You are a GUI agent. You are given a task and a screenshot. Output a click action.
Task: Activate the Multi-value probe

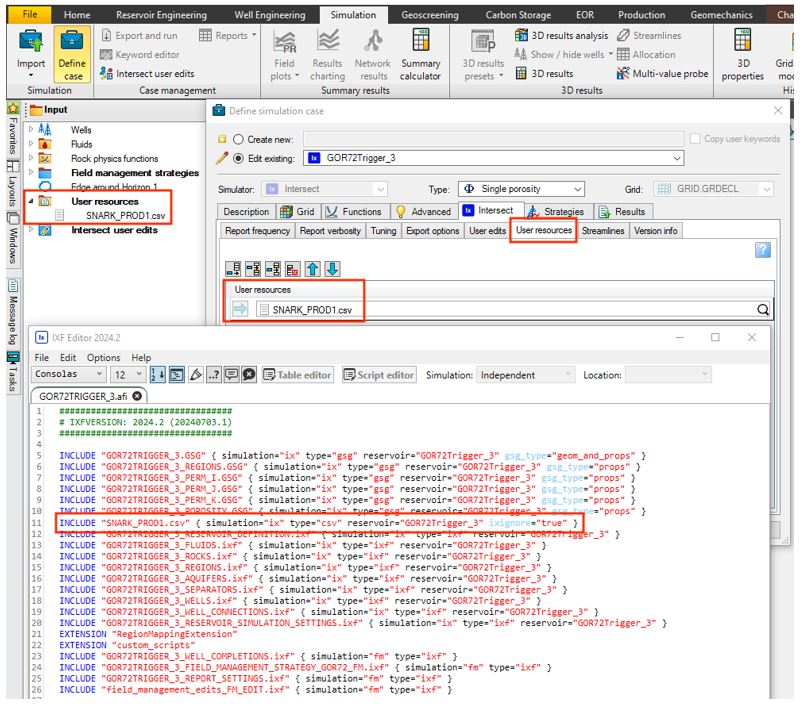pyautogui.click(x=662, y=74)
